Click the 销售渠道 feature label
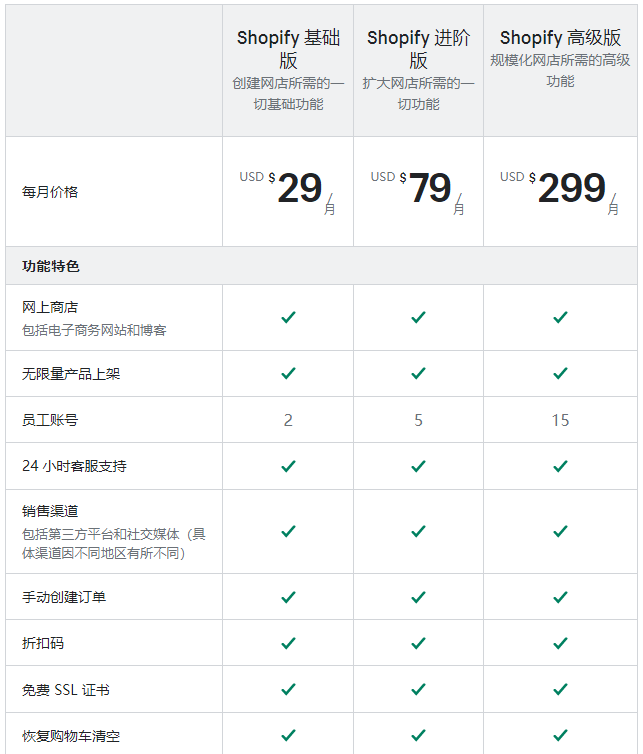Screen dimensions: 643x754 click(x=50, y=511)
